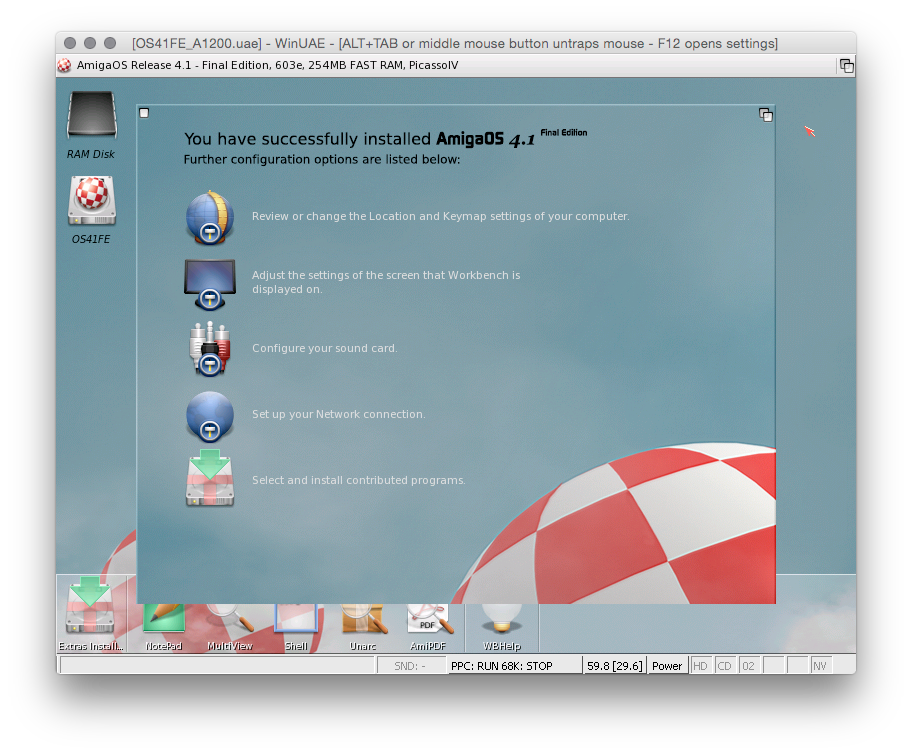Click the macOS zoom window button

[110, 43]
